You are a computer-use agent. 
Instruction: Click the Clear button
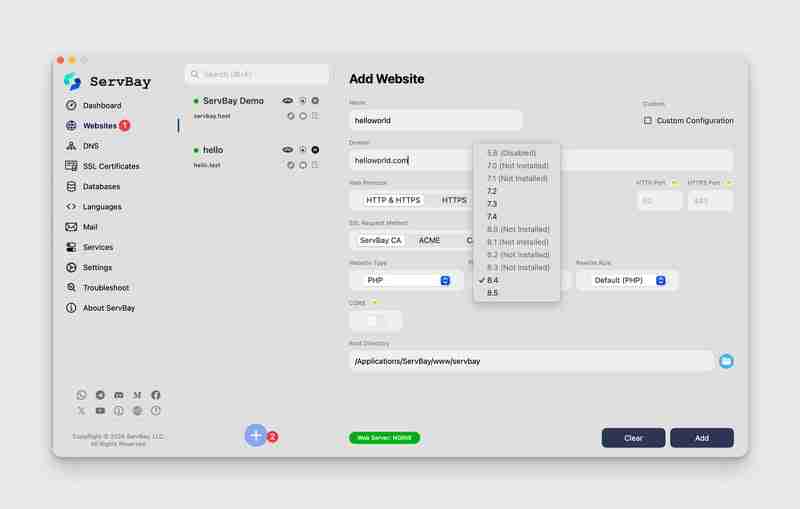pos(633,438)
